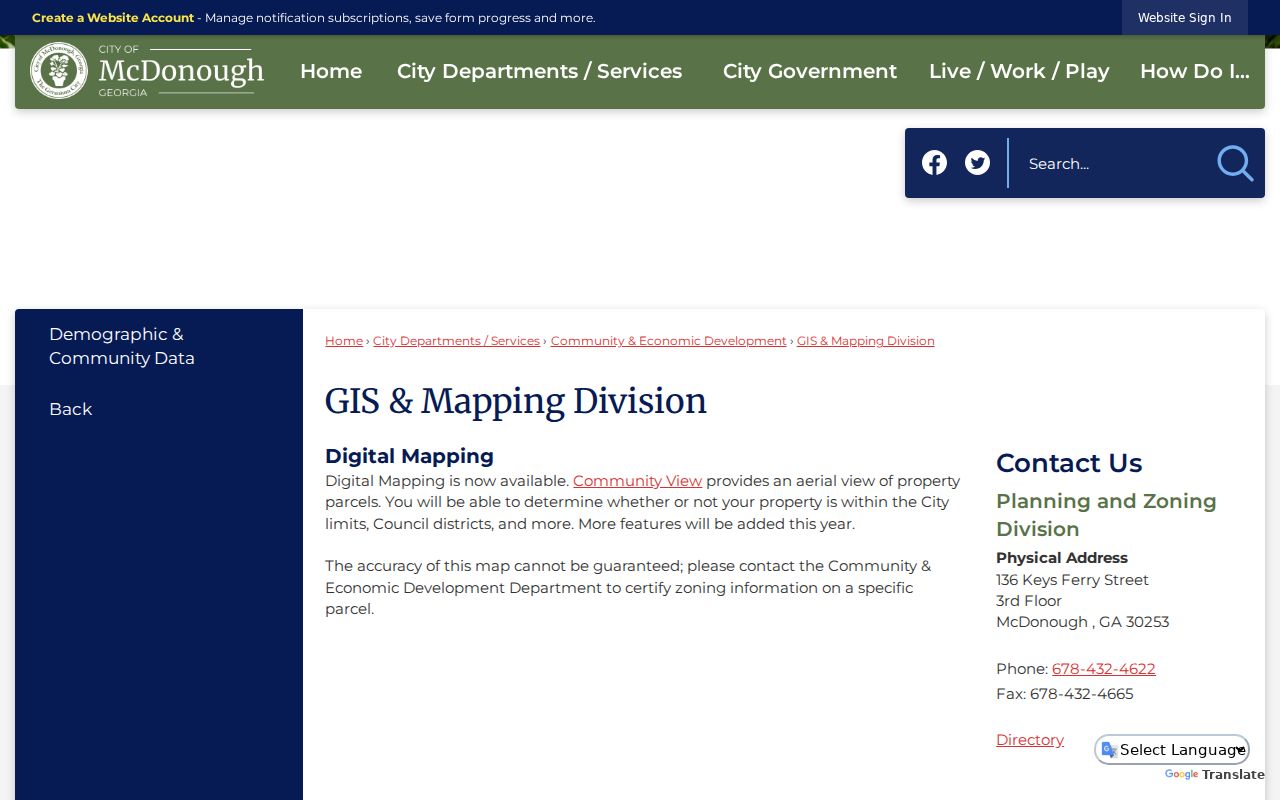
Task: Open the Directory link
Action: pyautogui.click(x=1030, y=740)
